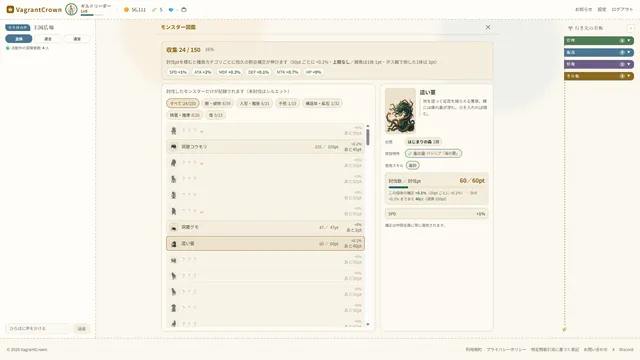Switch to chat tab right after 全体
This screenshot has width=640, height=360.
pos(48,39)
